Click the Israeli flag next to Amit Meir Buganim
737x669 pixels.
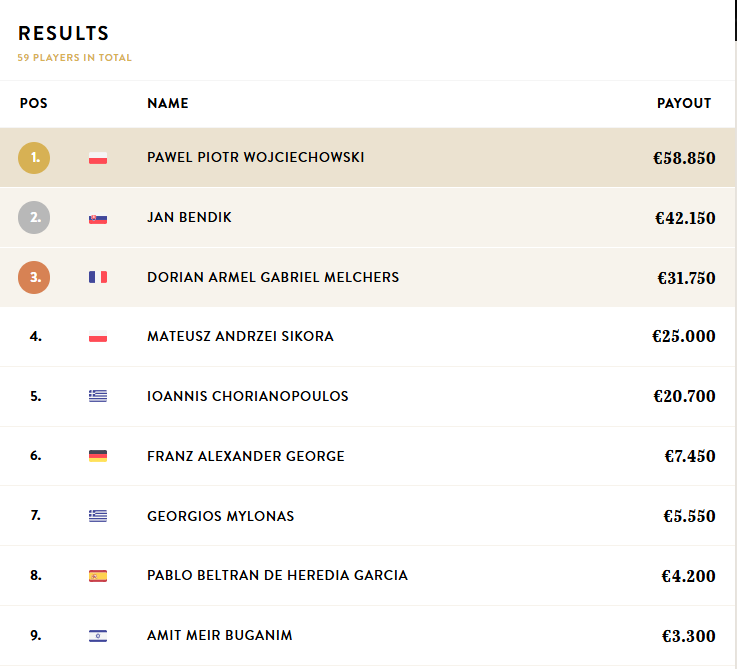[x=98, y=636]
